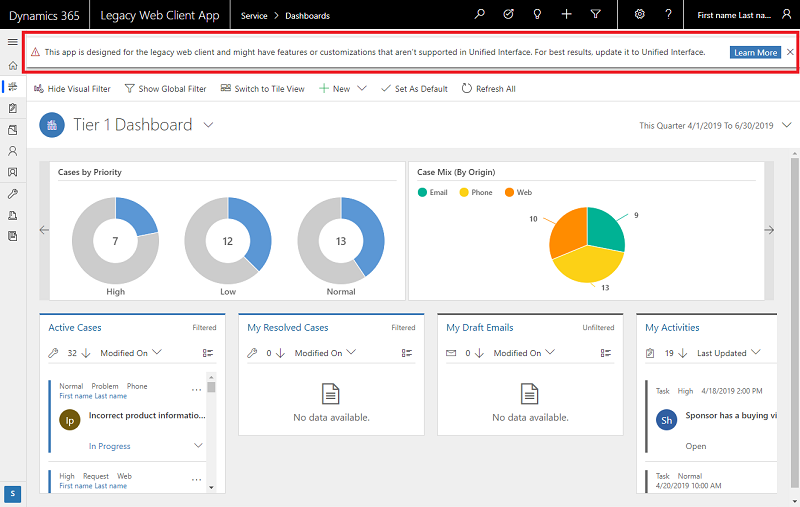Expand the Tier 1 Dashboard selector chevron
This screenshot has height=507, width=800.
[208, 125]
